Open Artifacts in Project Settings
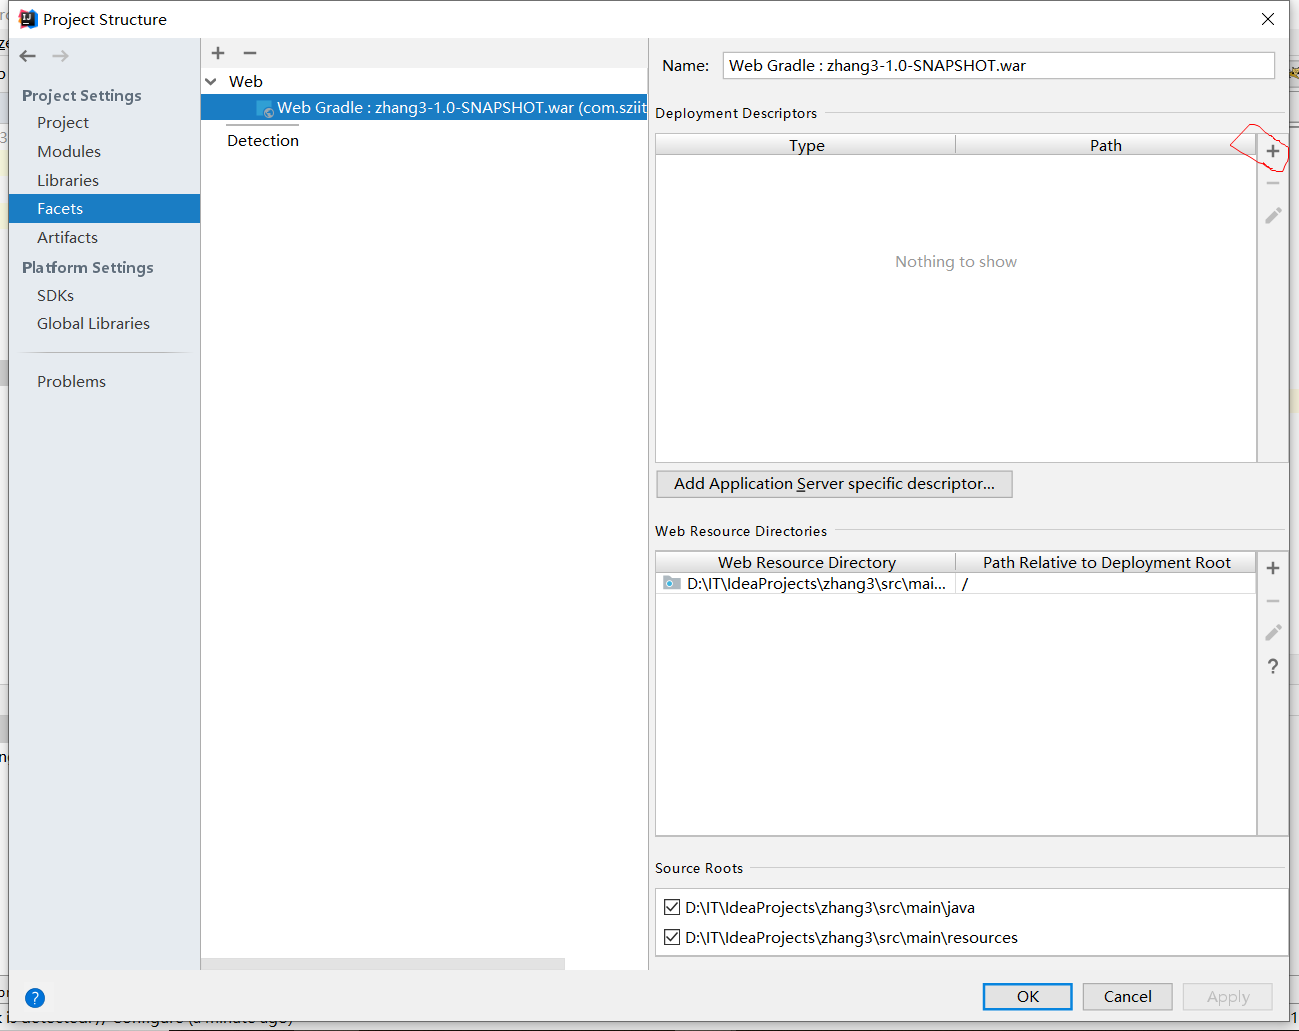This screenshot has width=1299, height=1031. (x=67, y=237)
